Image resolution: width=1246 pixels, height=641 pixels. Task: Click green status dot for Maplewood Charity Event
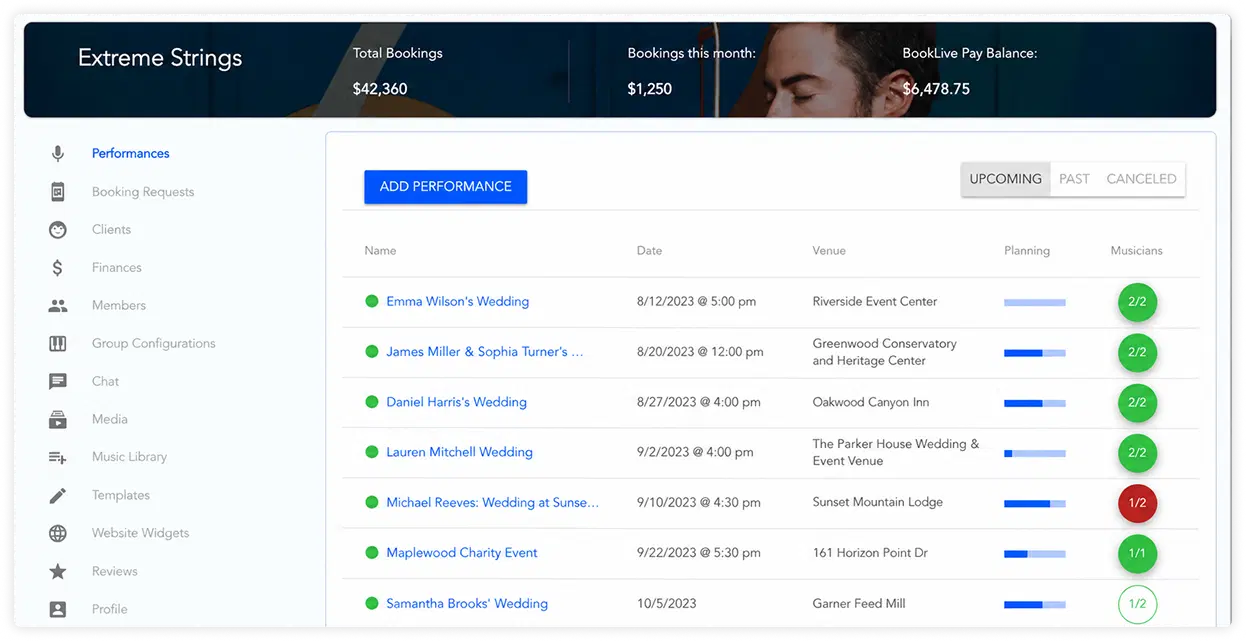point(372,553)
